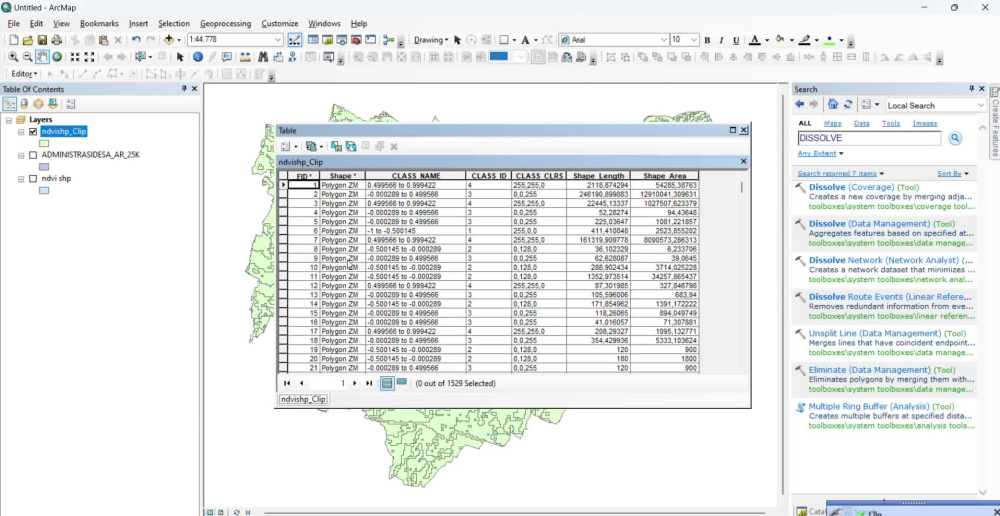
Task: Open the font size dropdown
Action: [694, 40]
